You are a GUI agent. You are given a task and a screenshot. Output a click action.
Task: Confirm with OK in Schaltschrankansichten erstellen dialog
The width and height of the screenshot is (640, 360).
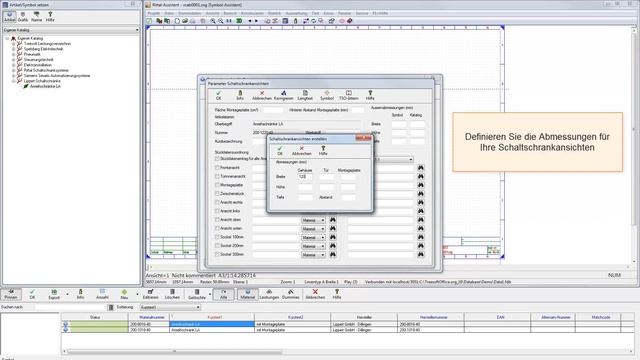coord(280,151)
